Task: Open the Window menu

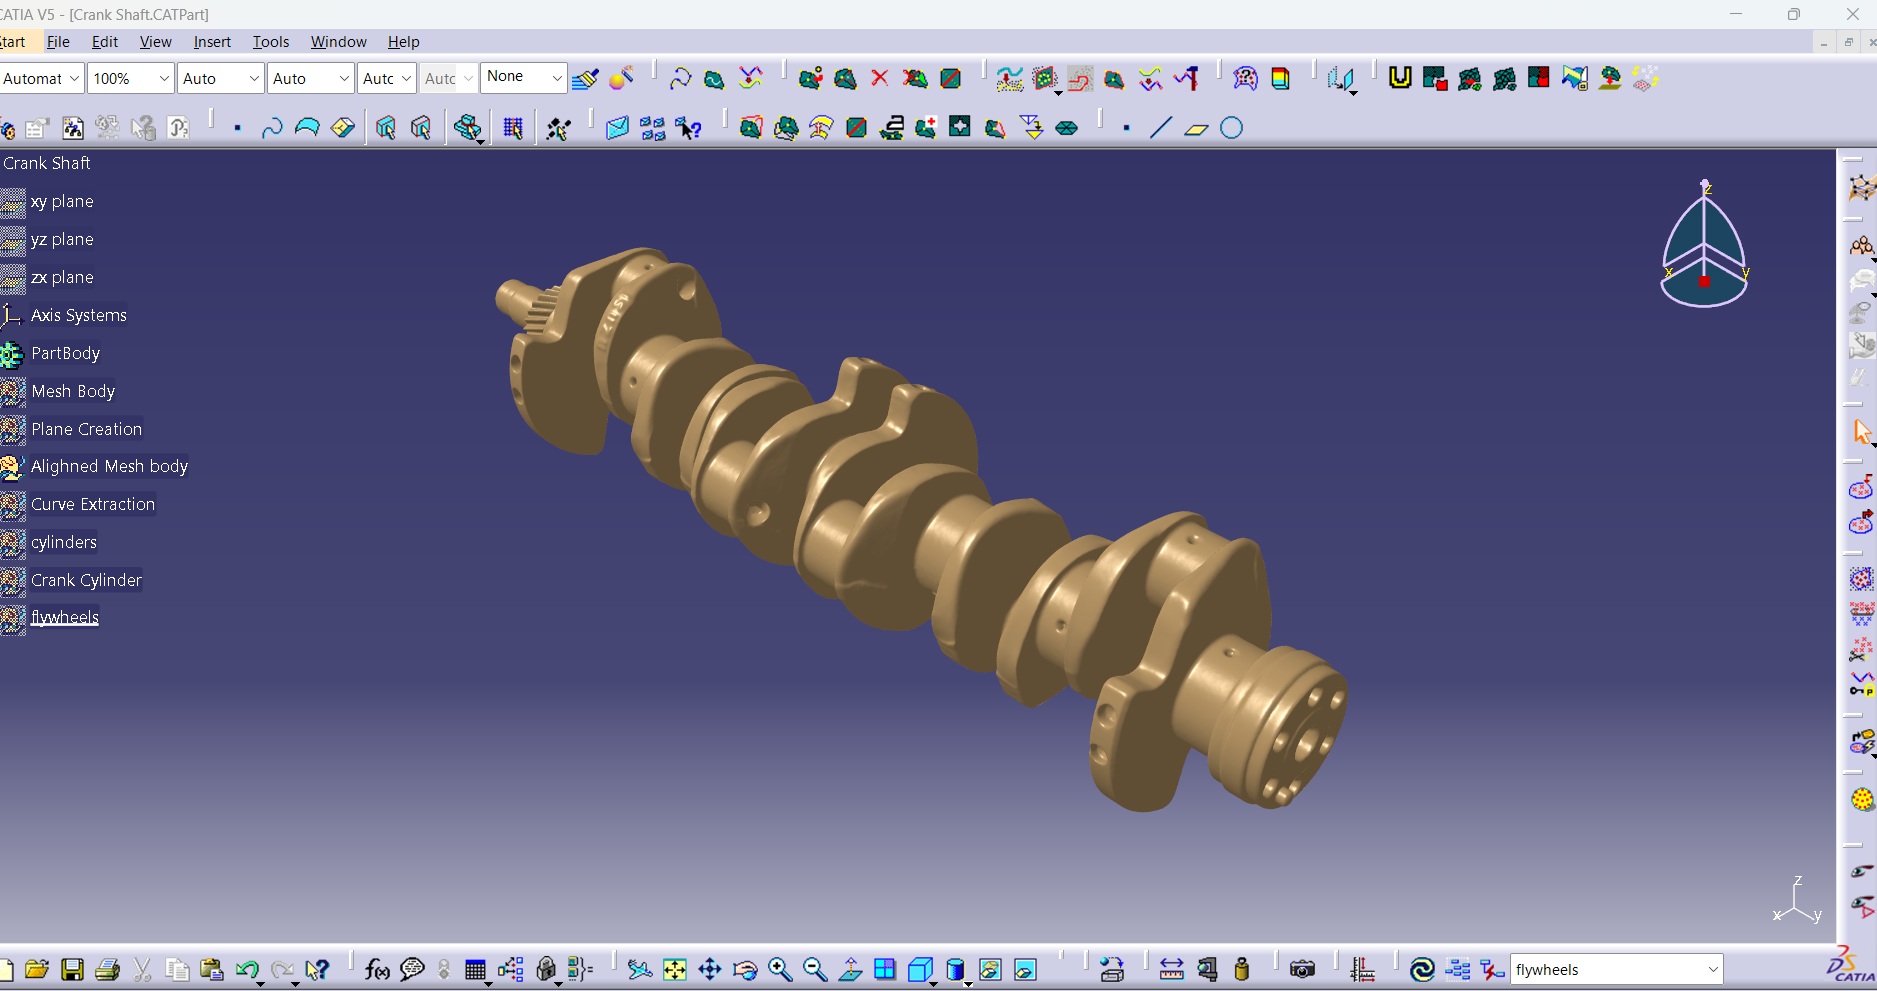Action: click(338, 42)
